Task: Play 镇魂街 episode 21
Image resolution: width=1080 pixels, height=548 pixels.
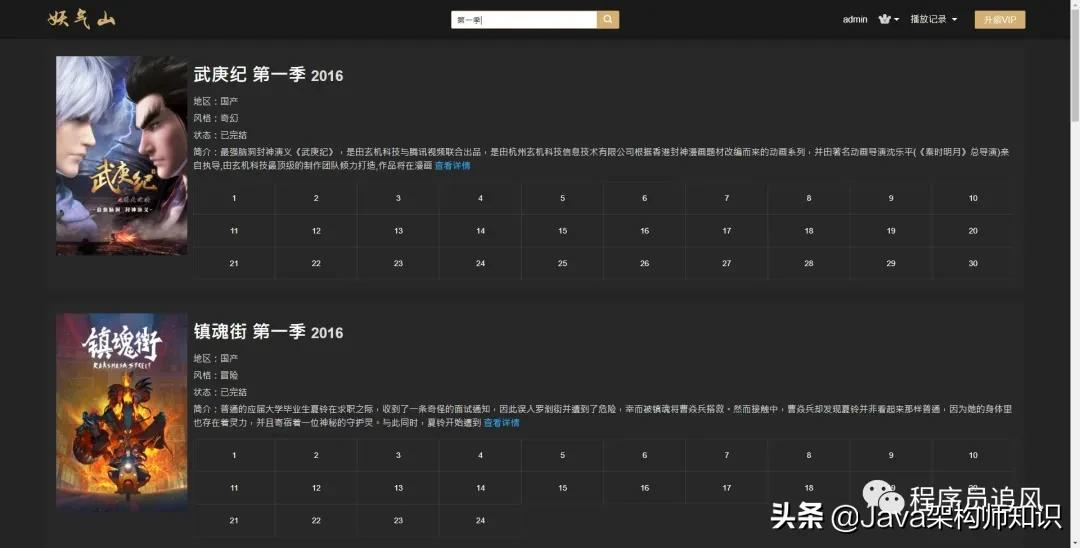Action: coord(234,520)
